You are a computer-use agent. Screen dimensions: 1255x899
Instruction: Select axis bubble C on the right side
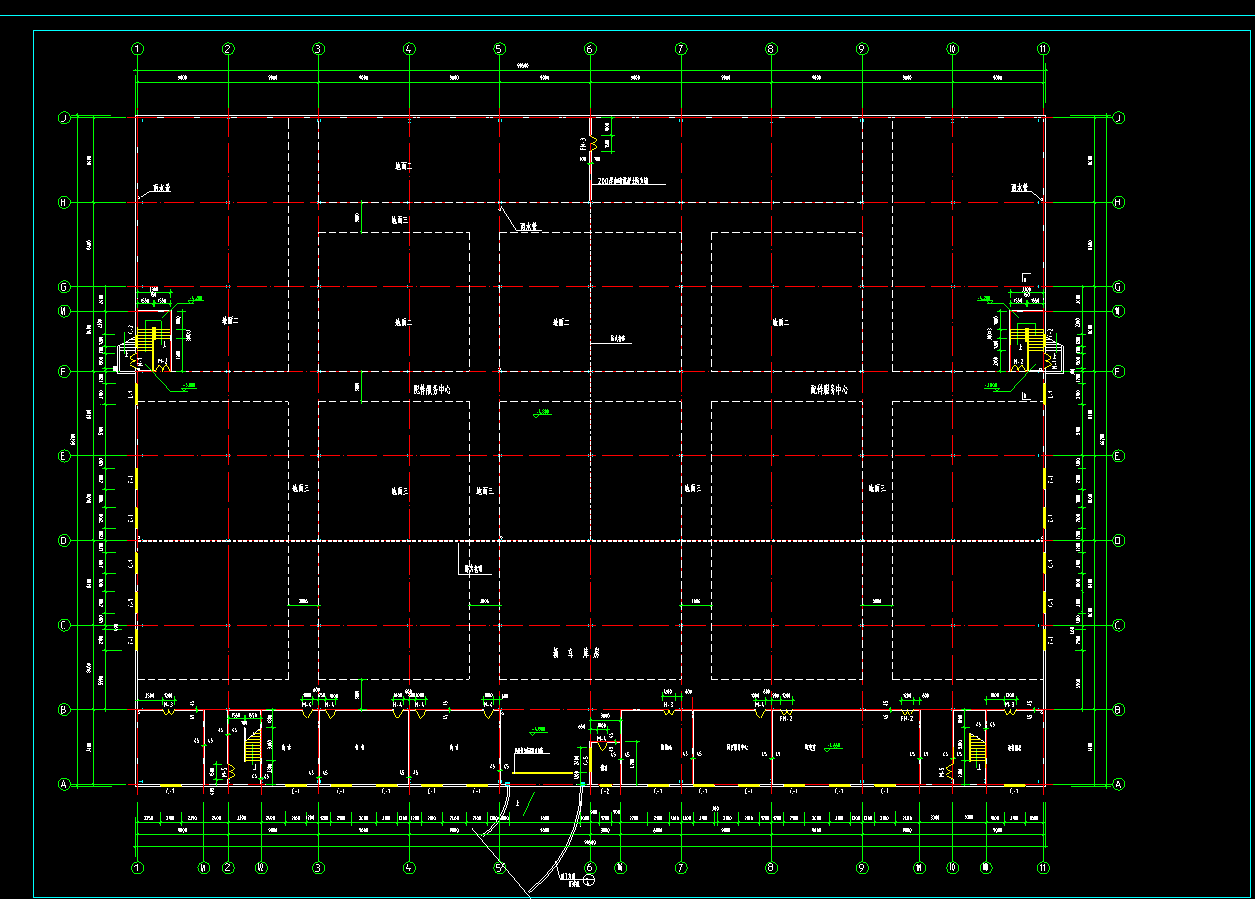pos(1118,626)
